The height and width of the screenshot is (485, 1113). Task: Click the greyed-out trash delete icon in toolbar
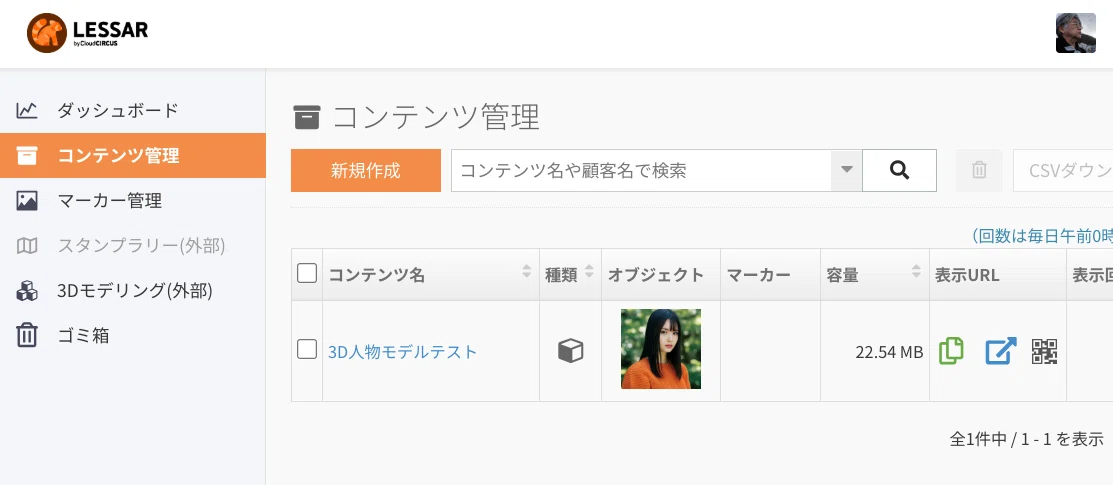[980, 170]
